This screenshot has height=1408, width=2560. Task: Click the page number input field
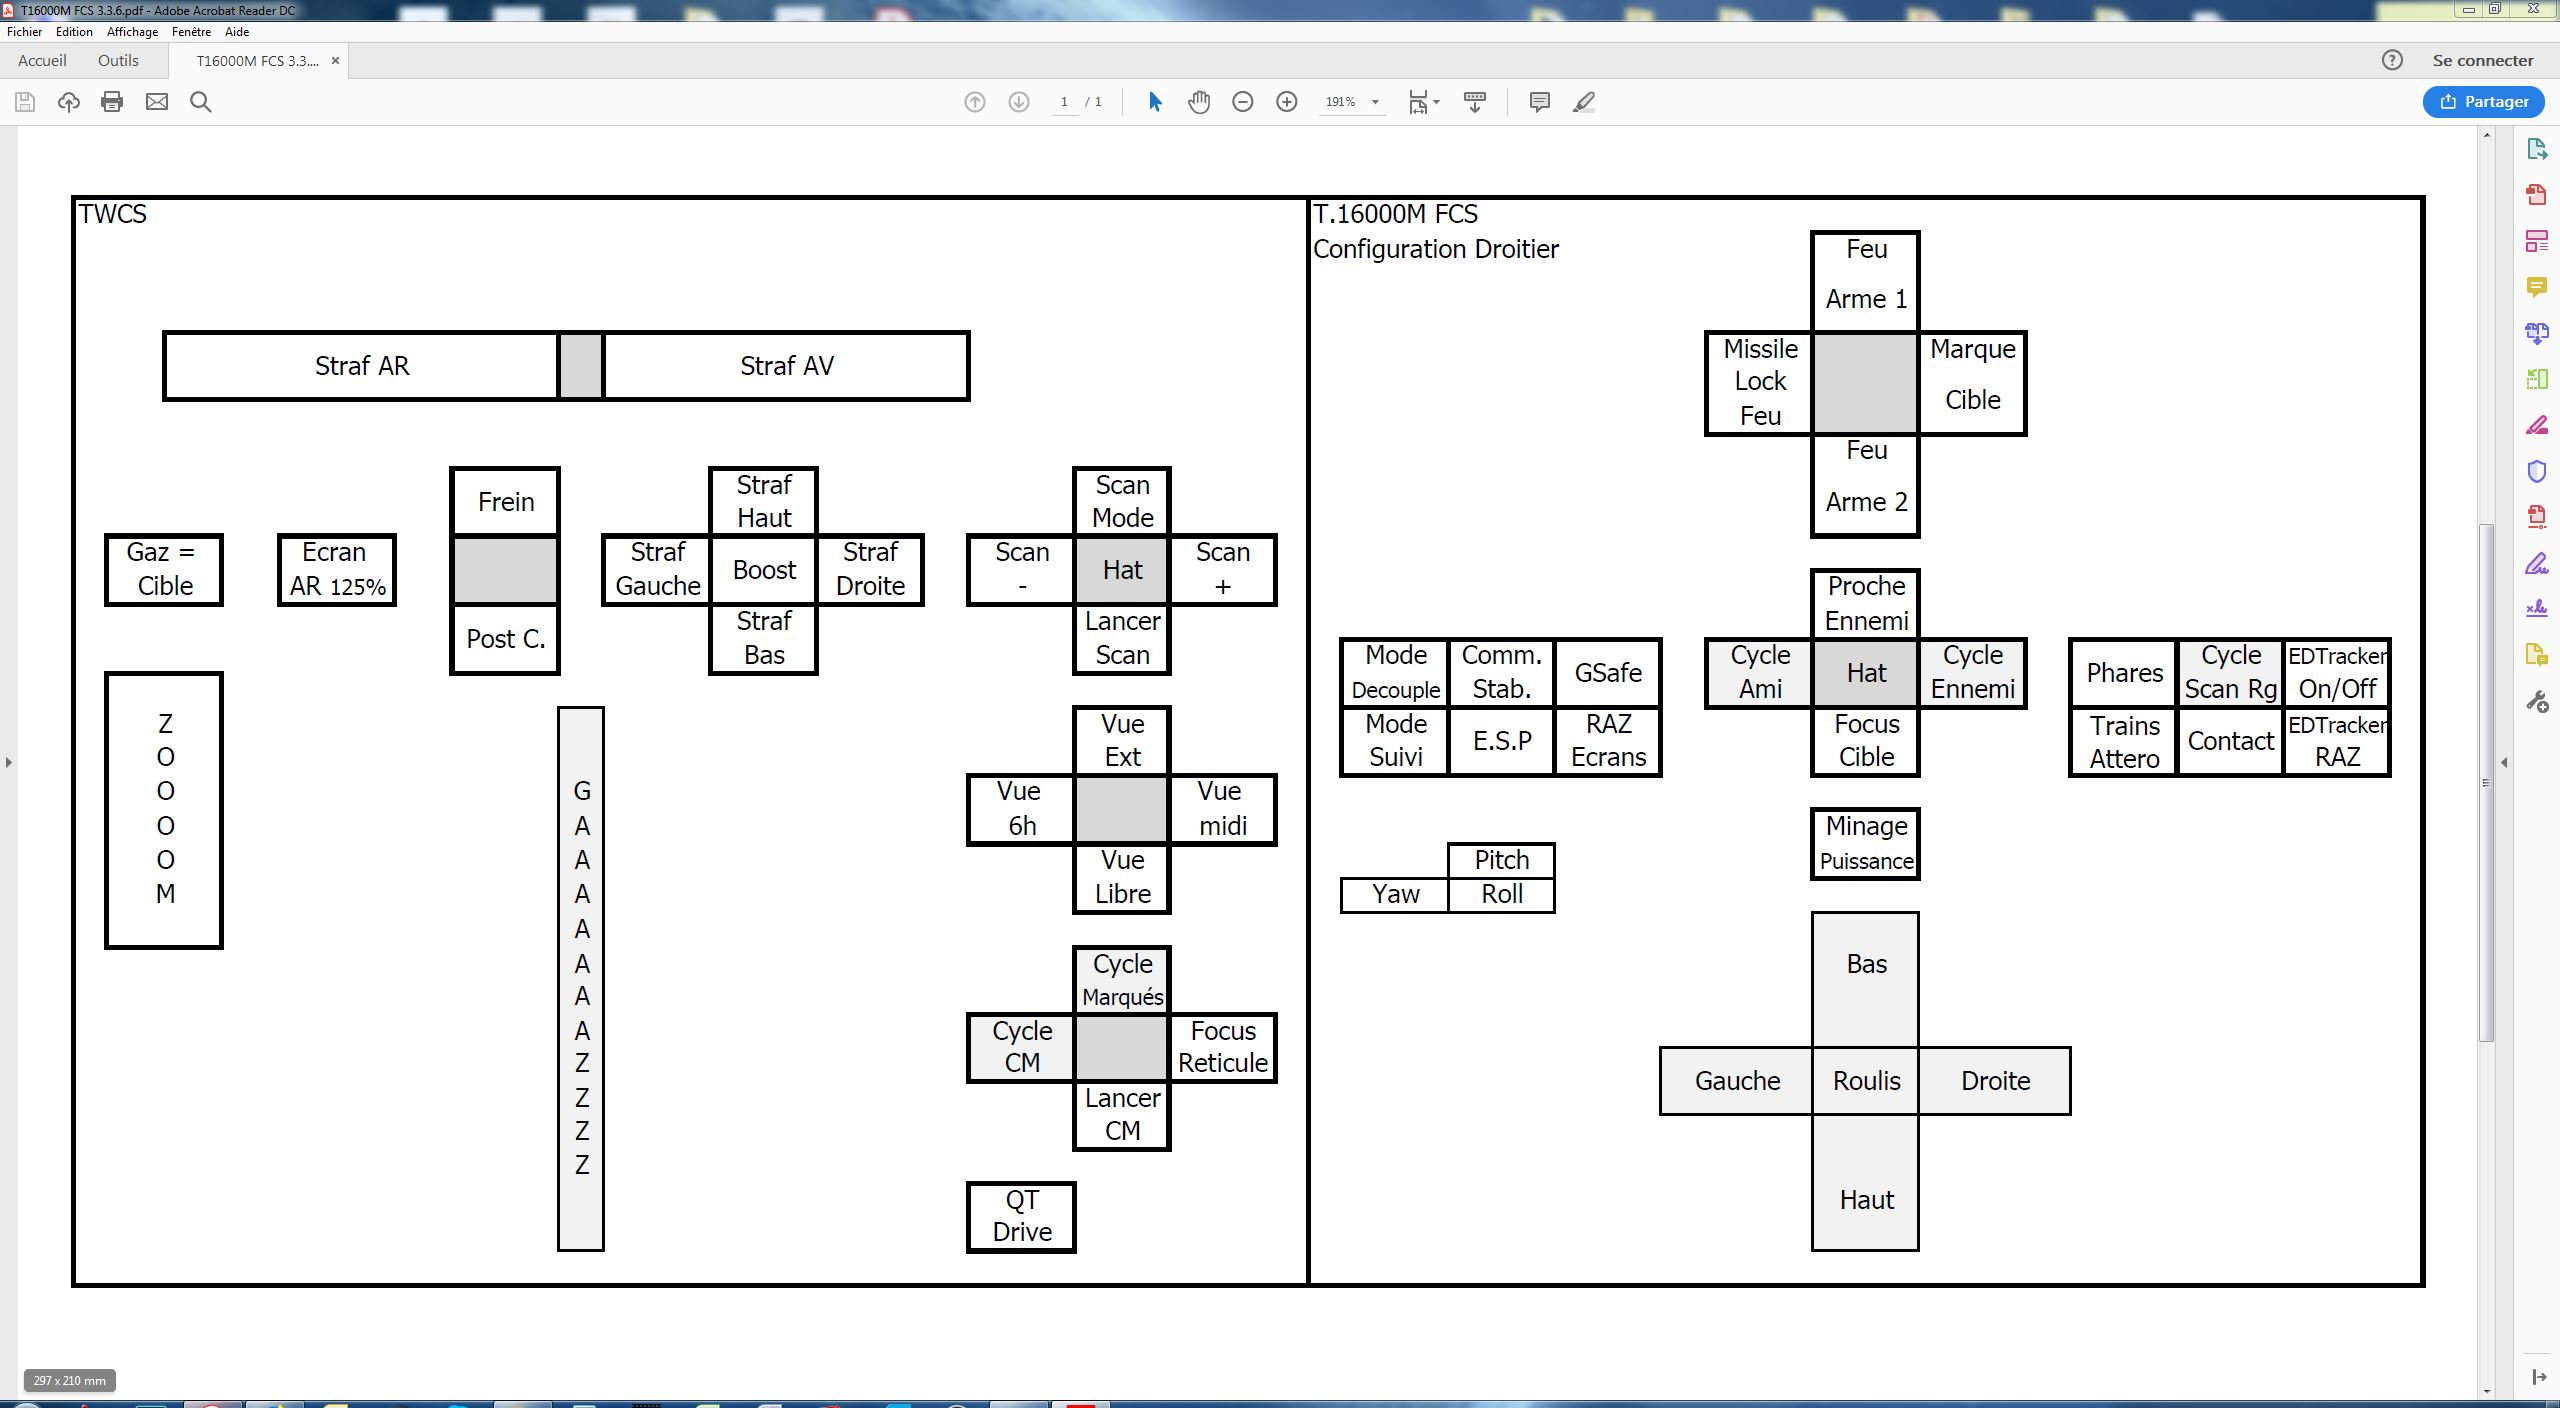pos(1064,102)
